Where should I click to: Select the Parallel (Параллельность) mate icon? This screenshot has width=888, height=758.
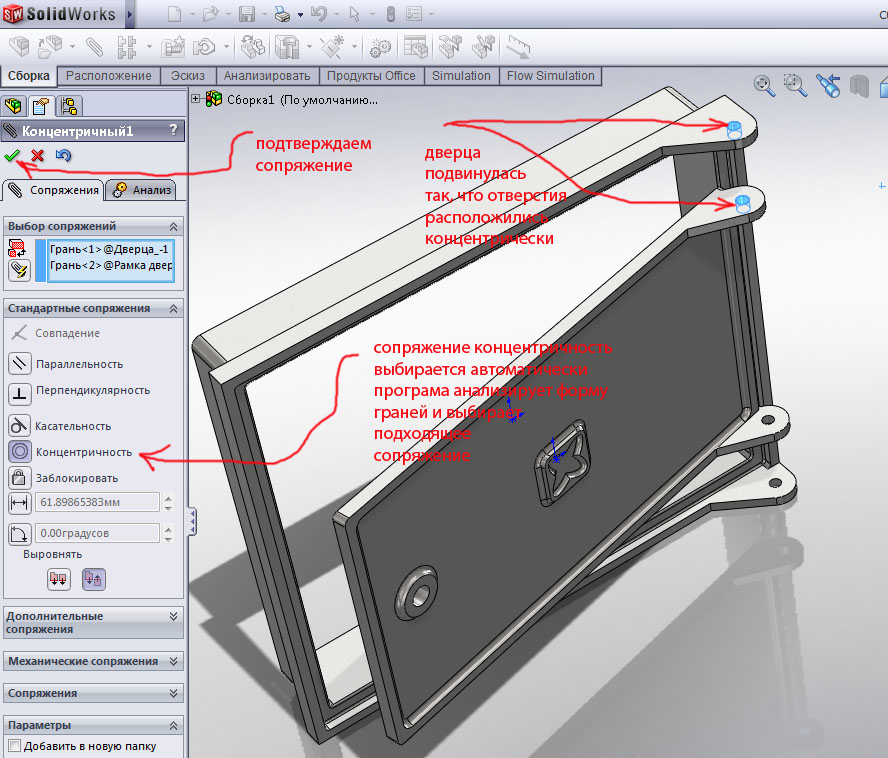pyautogui.click(x=19, y=364)
